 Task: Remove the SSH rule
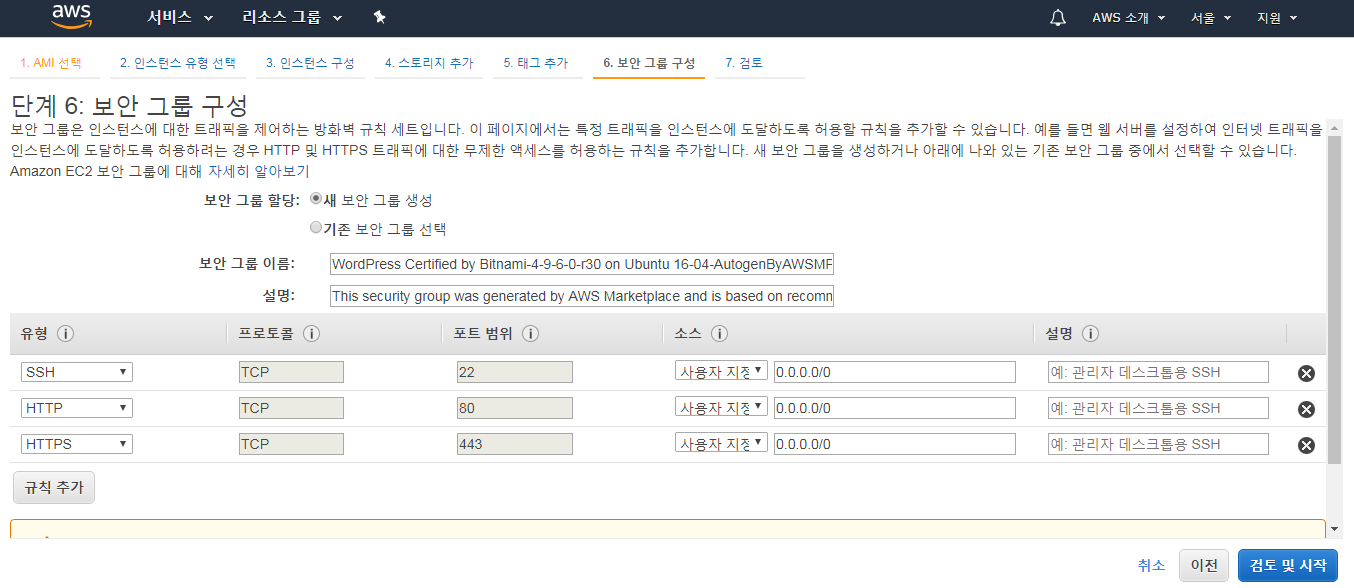(x=1306, y=374)
